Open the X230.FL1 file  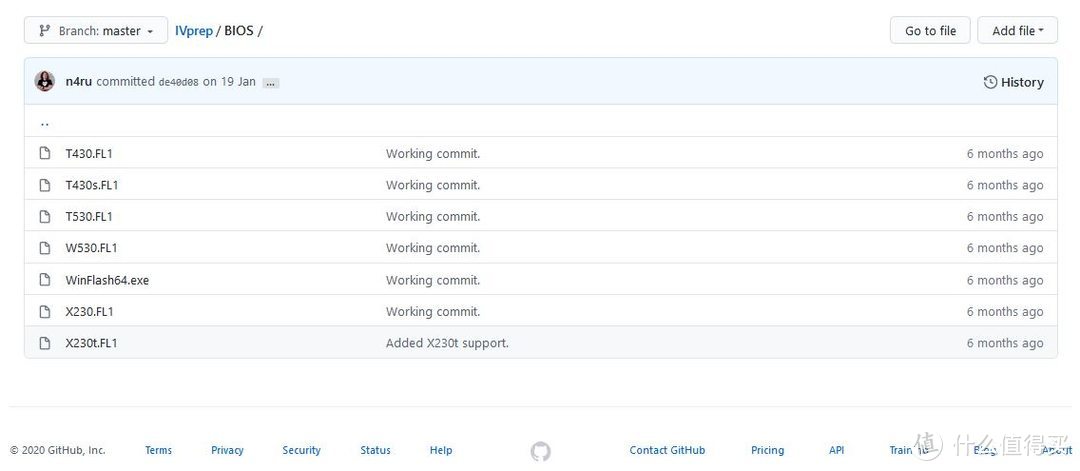tap(90, 311)
